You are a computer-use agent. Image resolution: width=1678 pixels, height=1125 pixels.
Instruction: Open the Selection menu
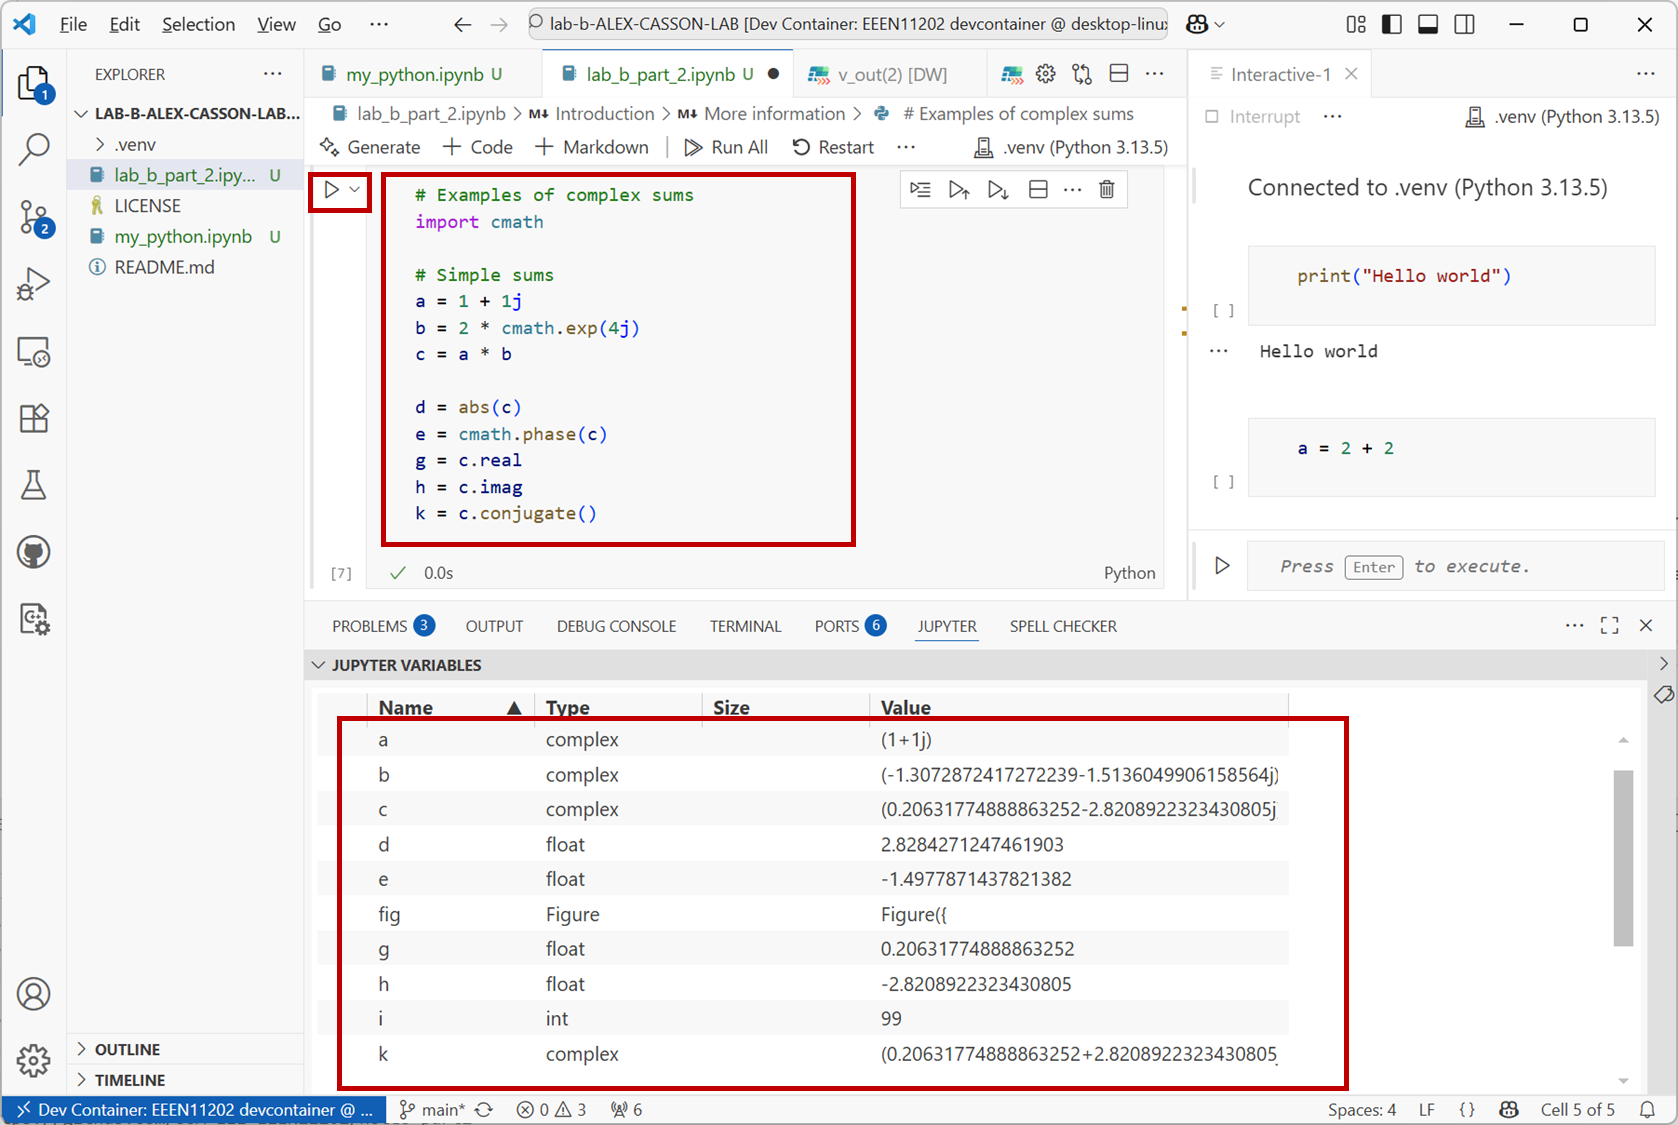198,24
